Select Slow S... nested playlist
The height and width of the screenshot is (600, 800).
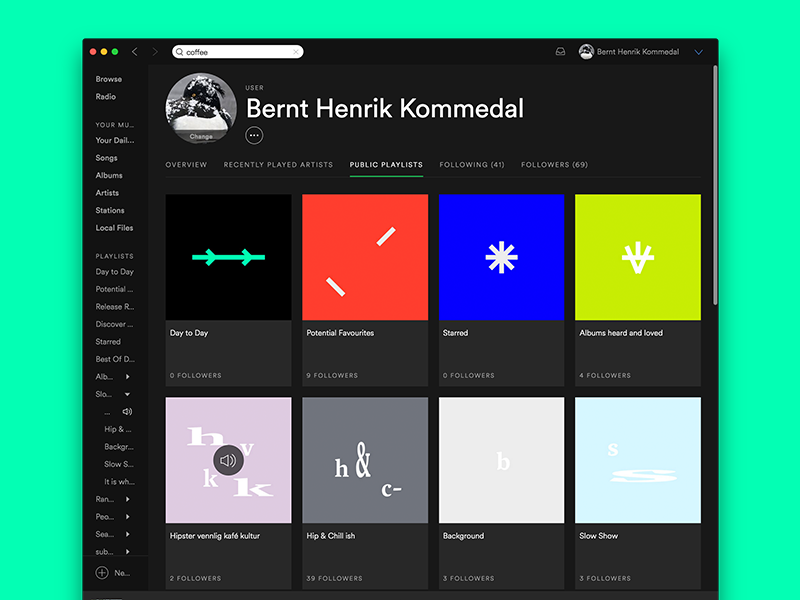[x=119, y=464]
